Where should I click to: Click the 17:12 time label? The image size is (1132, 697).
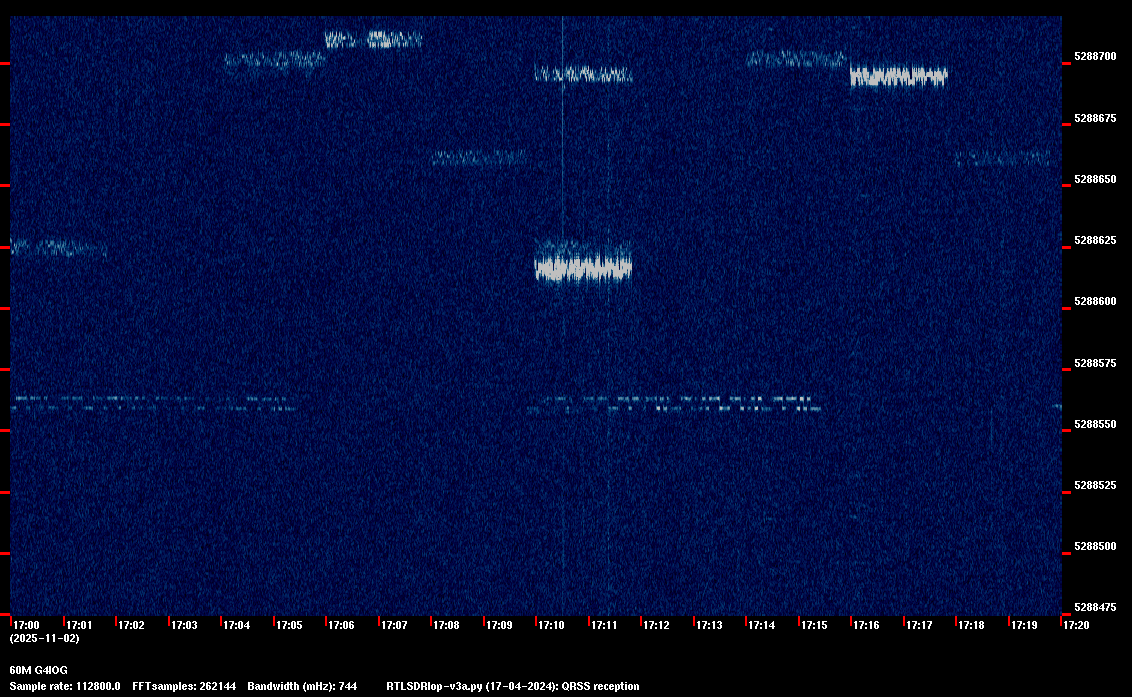[656, 625]
